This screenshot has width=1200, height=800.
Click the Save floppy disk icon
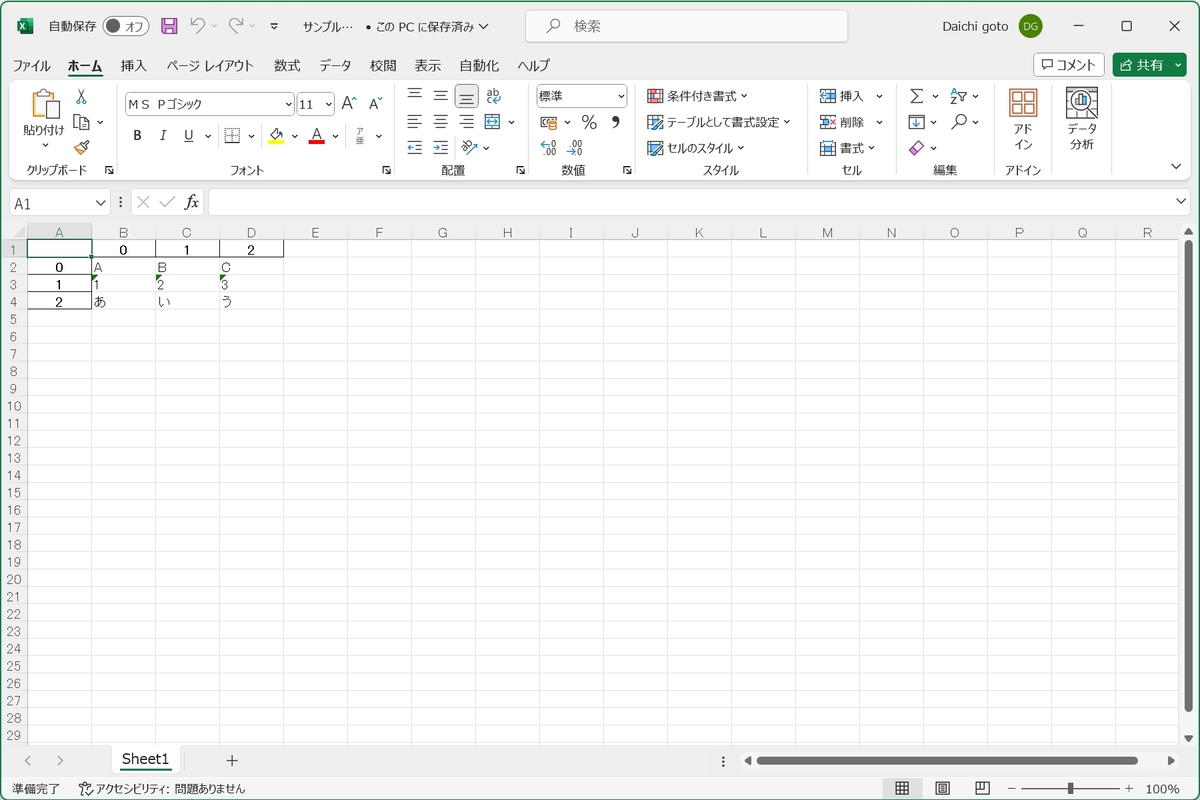(x=169, y=26)
